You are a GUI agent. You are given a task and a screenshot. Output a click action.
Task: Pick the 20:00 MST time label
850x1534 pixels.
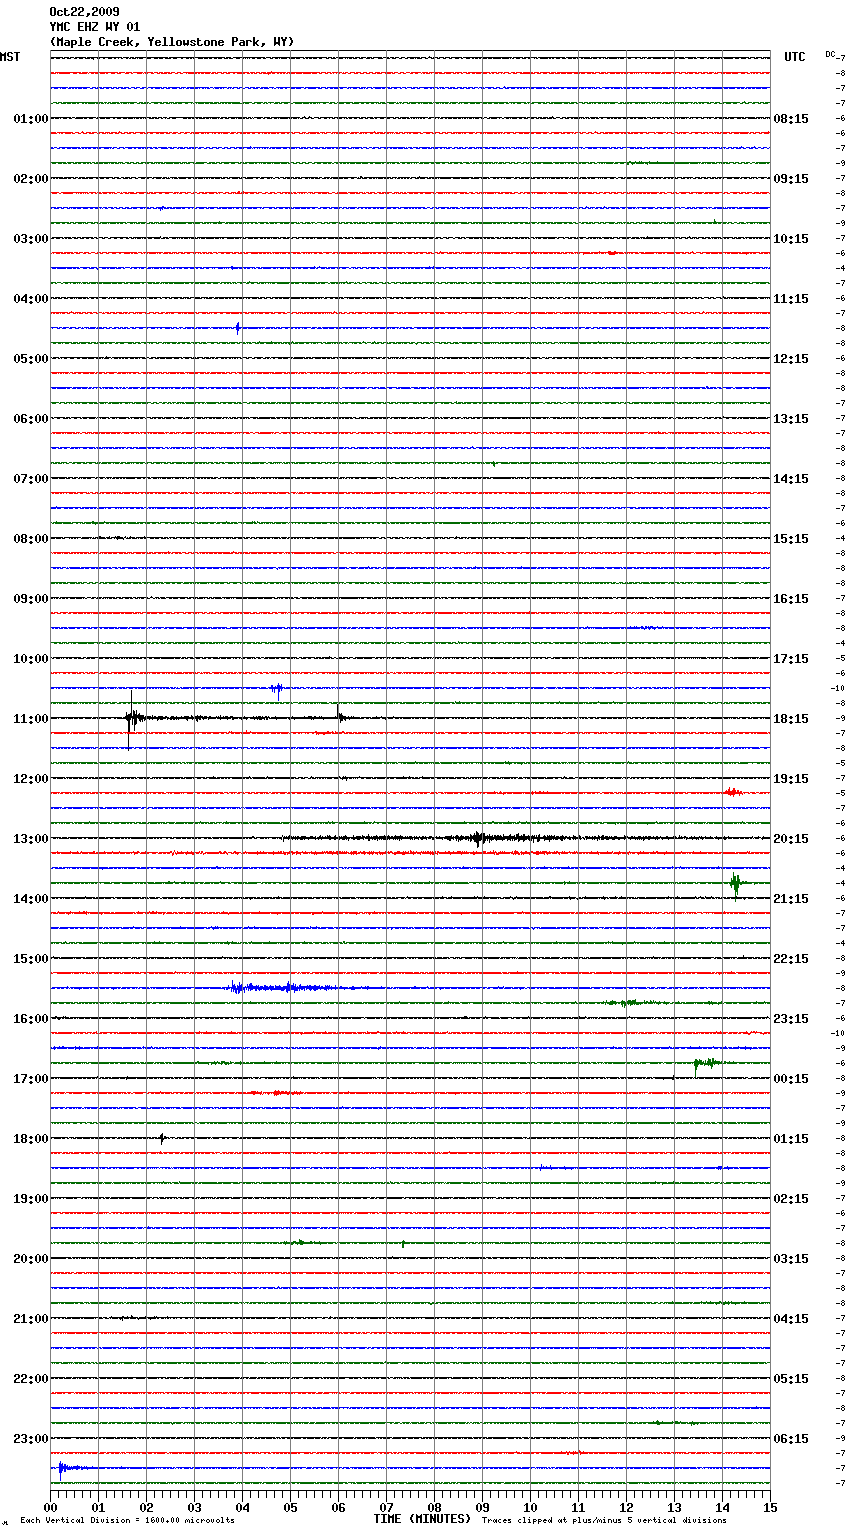click(31, 1259)
